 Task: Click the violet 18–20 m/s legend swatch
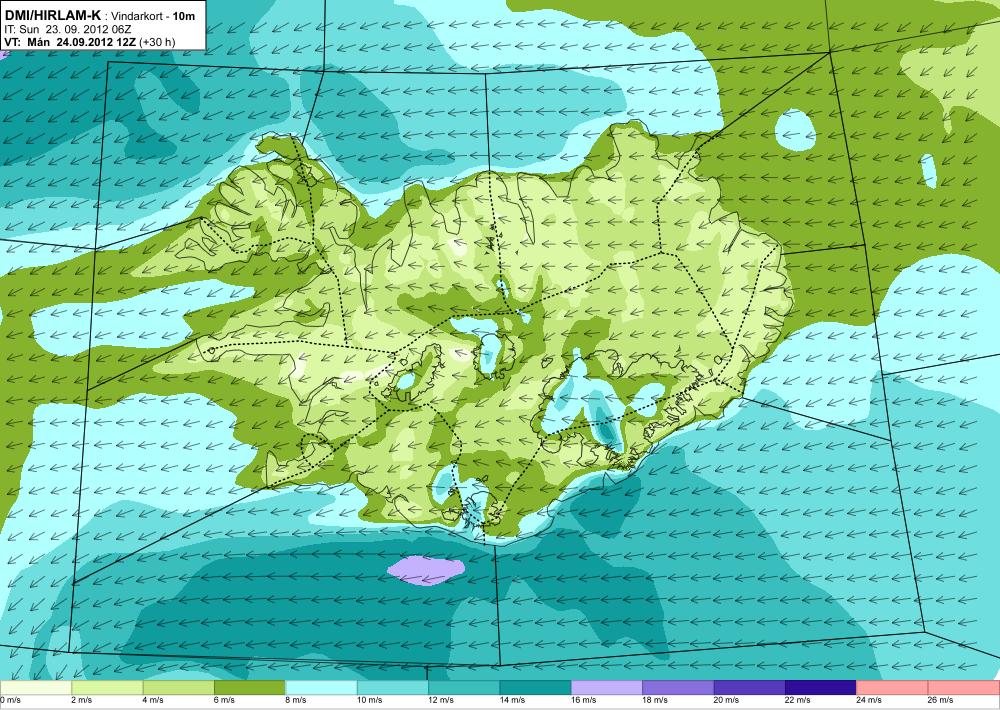[x=678, y=688]
